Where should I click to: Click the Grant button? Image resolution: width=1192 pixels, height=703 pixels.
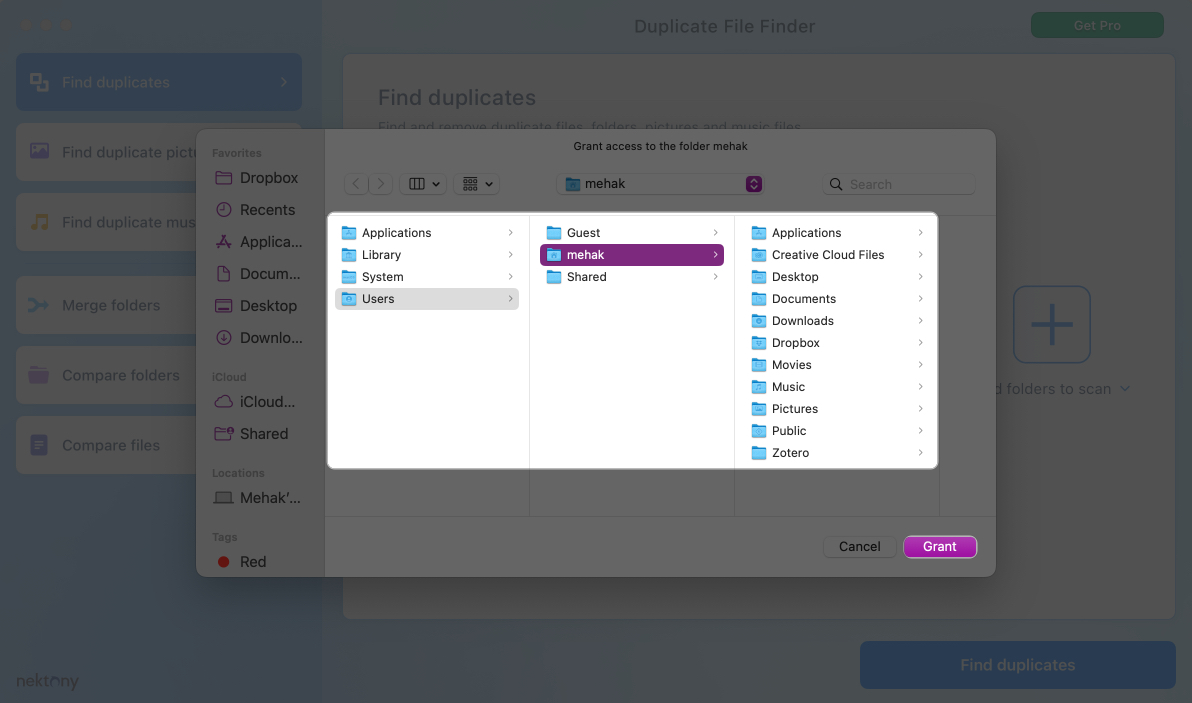[x=939, y=547]
